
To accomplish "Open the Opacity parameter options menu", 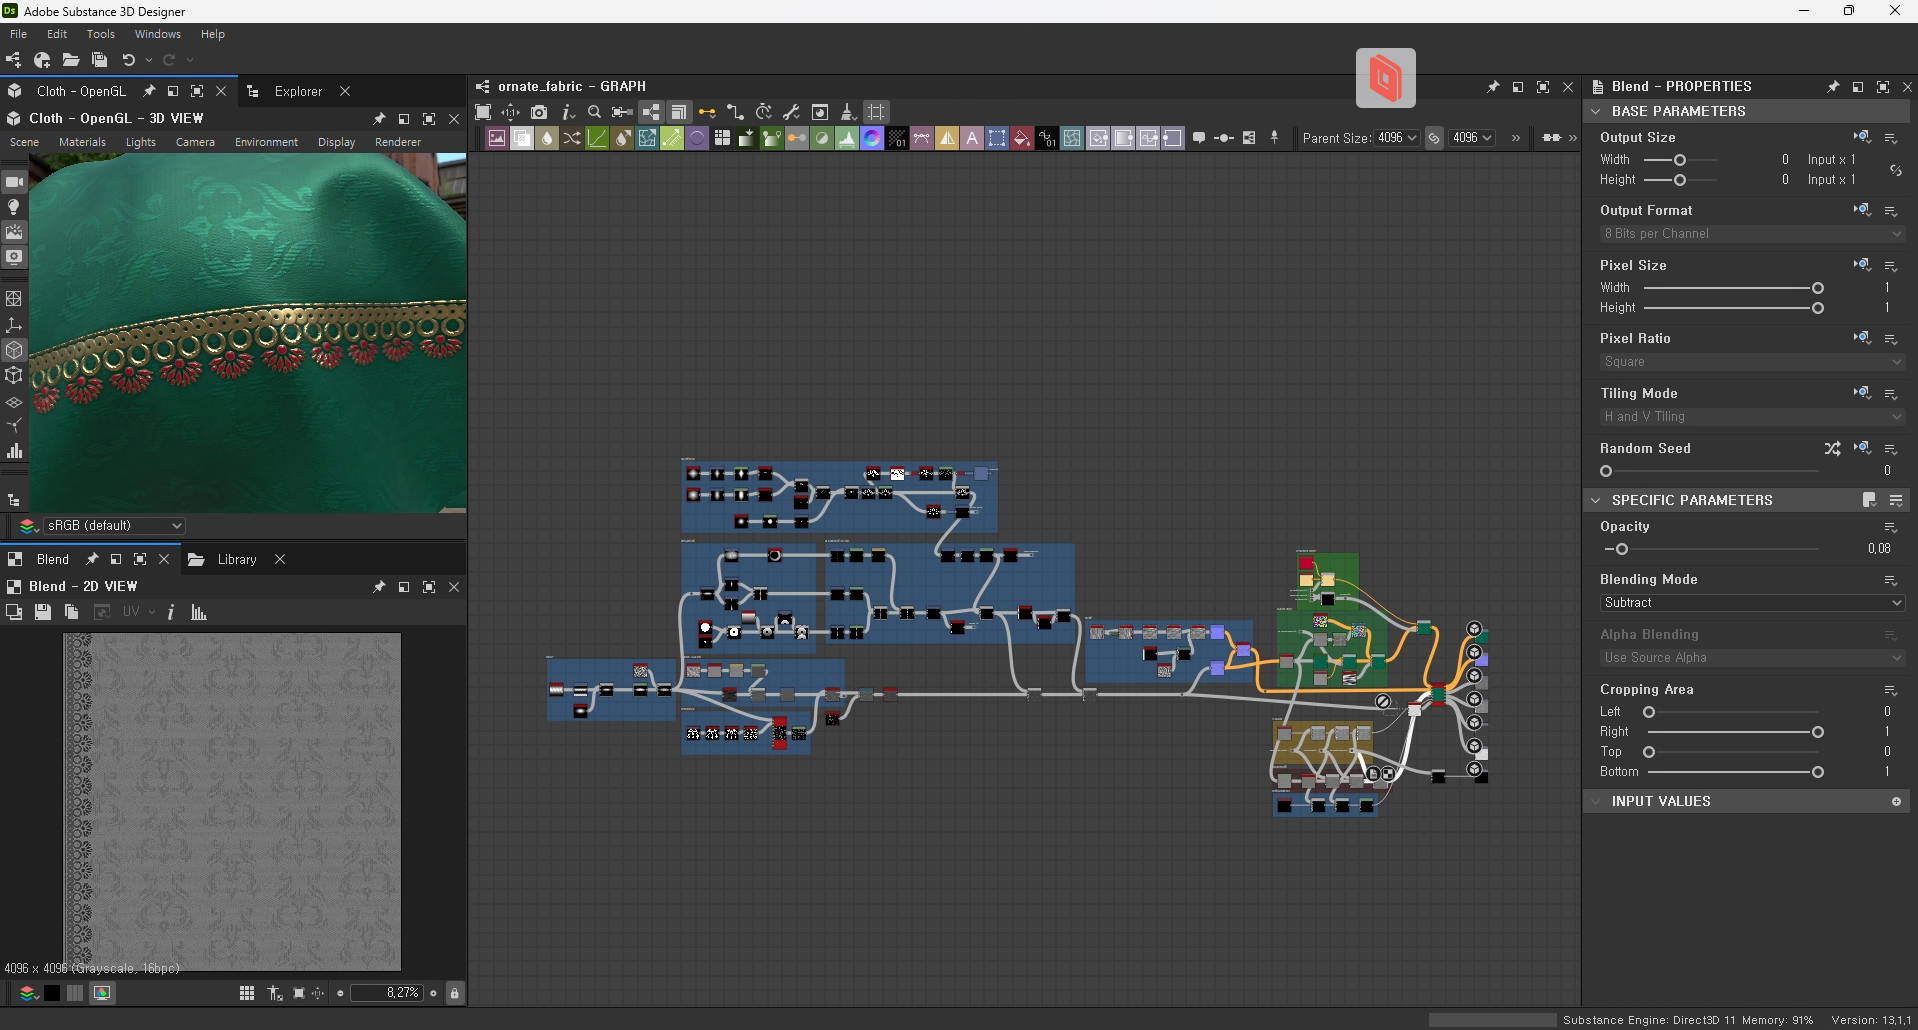I will pos(1891,527).
